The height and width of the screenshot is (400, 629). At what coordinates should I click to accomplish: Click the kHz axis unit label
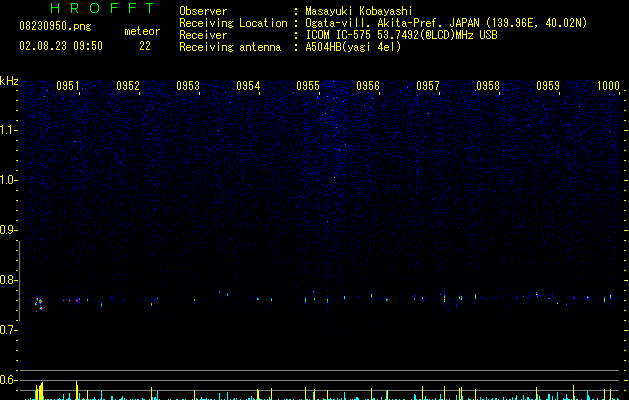point(9,81)
